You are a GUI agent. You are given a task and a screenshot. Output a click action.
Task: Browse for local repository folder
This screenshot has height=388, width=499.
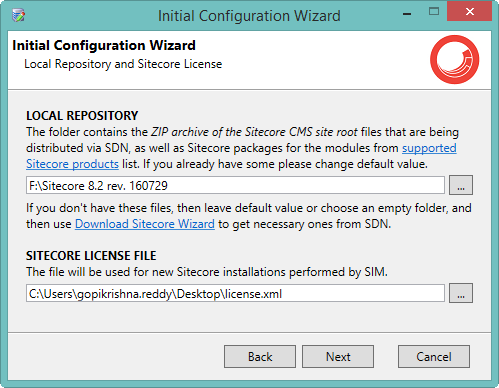point(461,185)
